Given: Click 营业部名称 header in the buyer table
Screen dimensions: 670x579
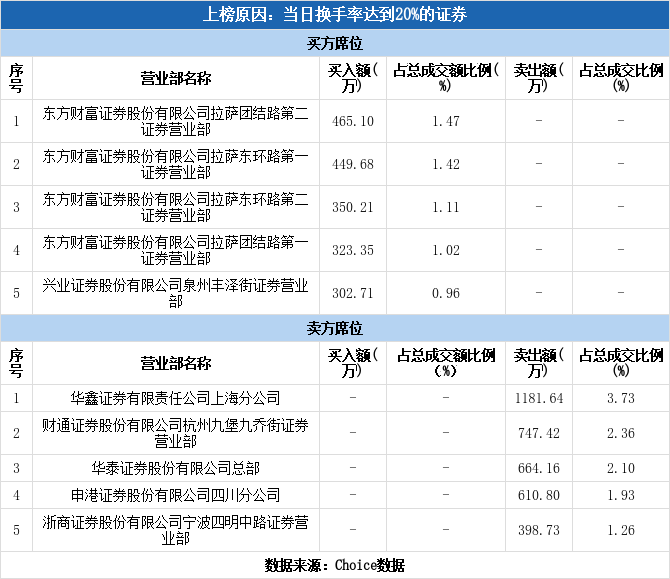Looking at the screenshot, I should click(176, 78).
